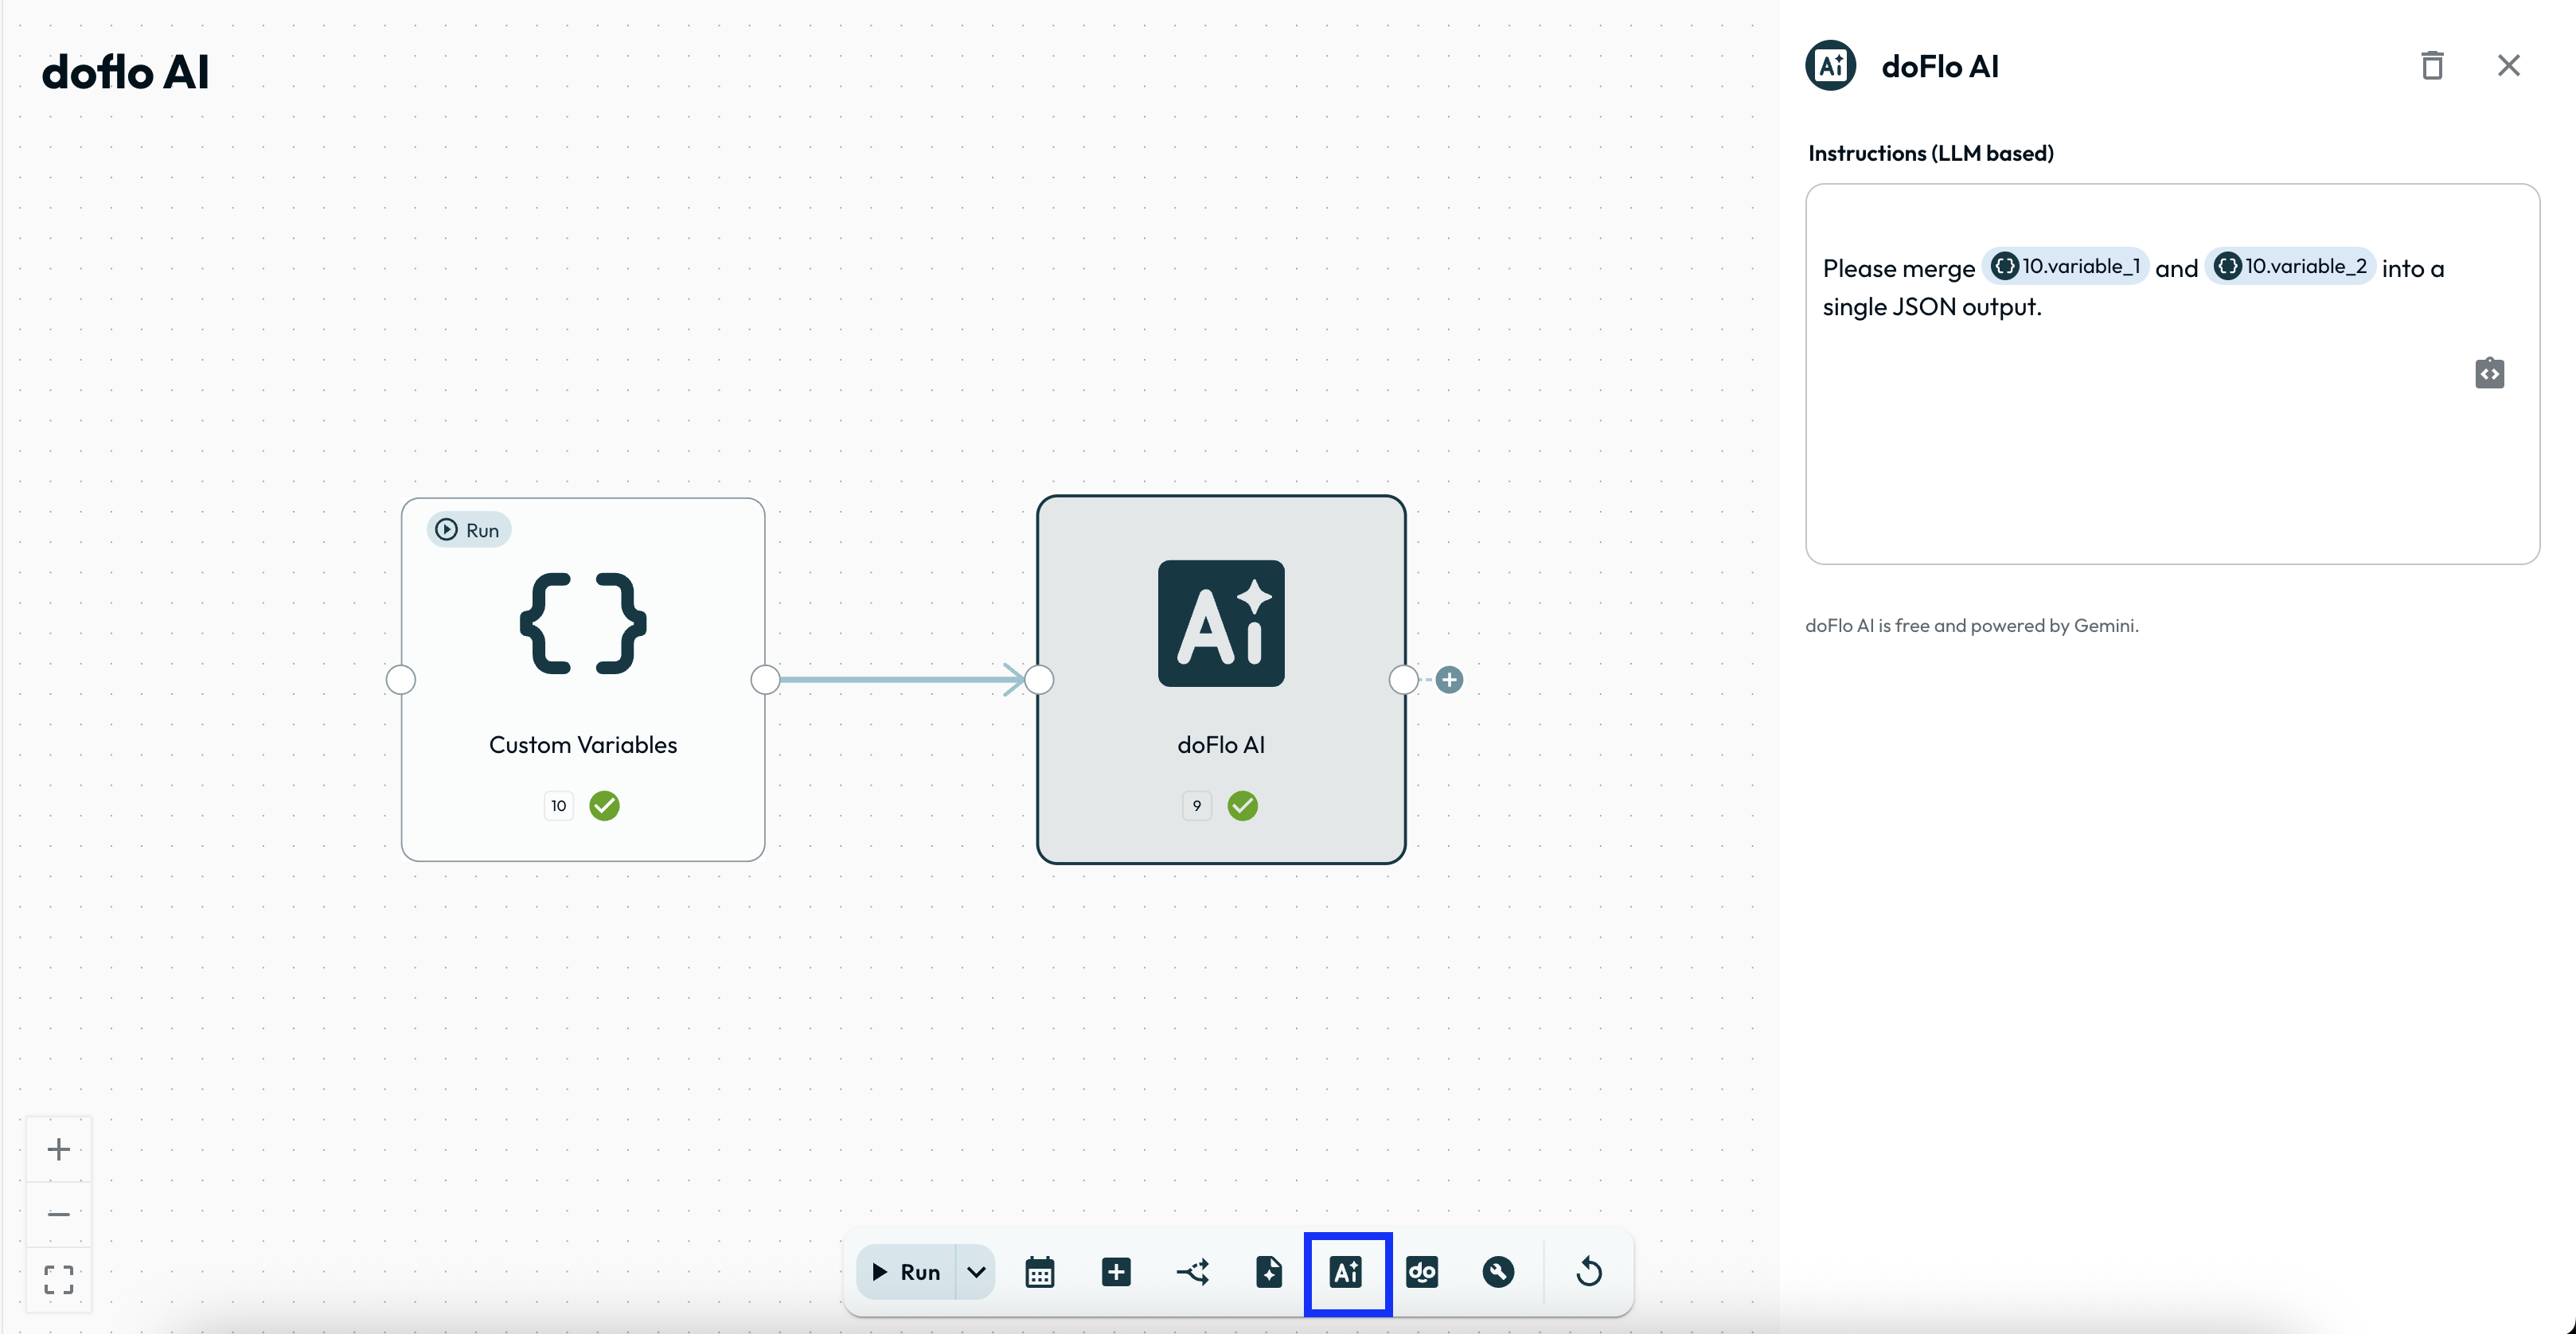Click the 10.variable_2 chip in instructions

2290,266
